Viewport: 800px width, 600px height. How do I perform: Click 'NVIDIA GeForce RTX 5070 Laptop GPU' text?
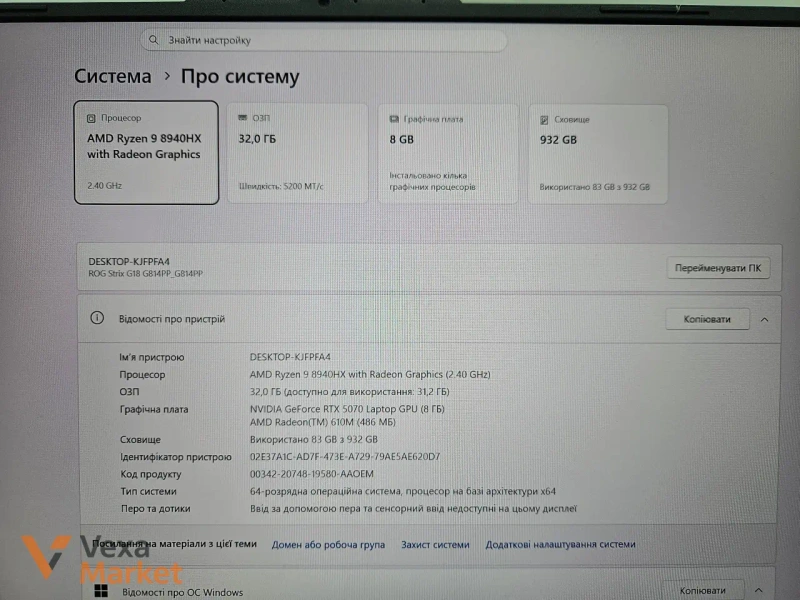334,409
